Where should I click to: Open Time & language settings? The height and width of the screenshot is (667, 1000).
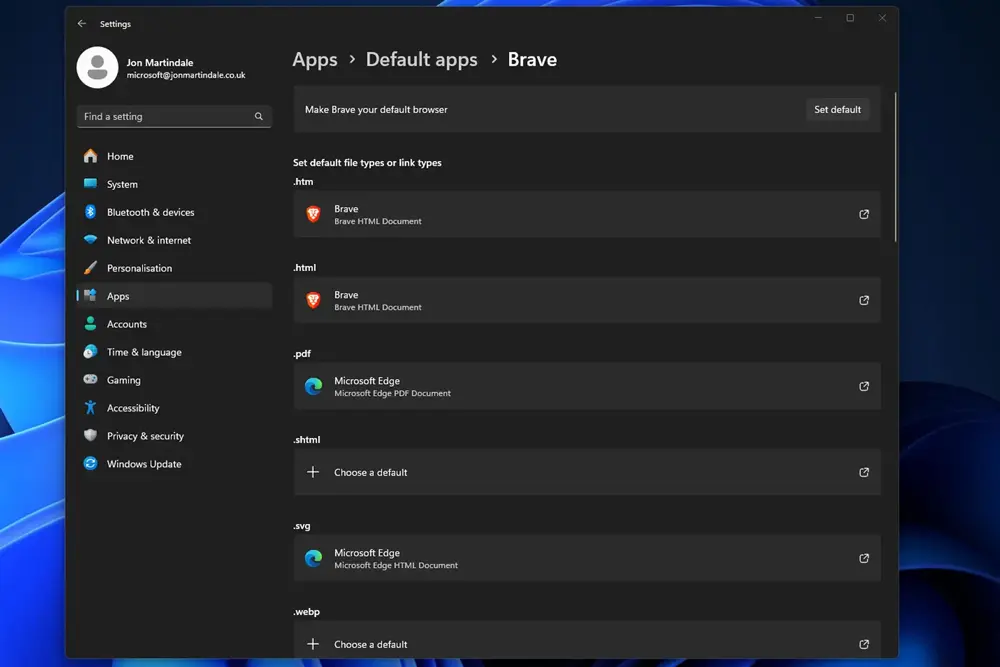(x=174, y=352)
